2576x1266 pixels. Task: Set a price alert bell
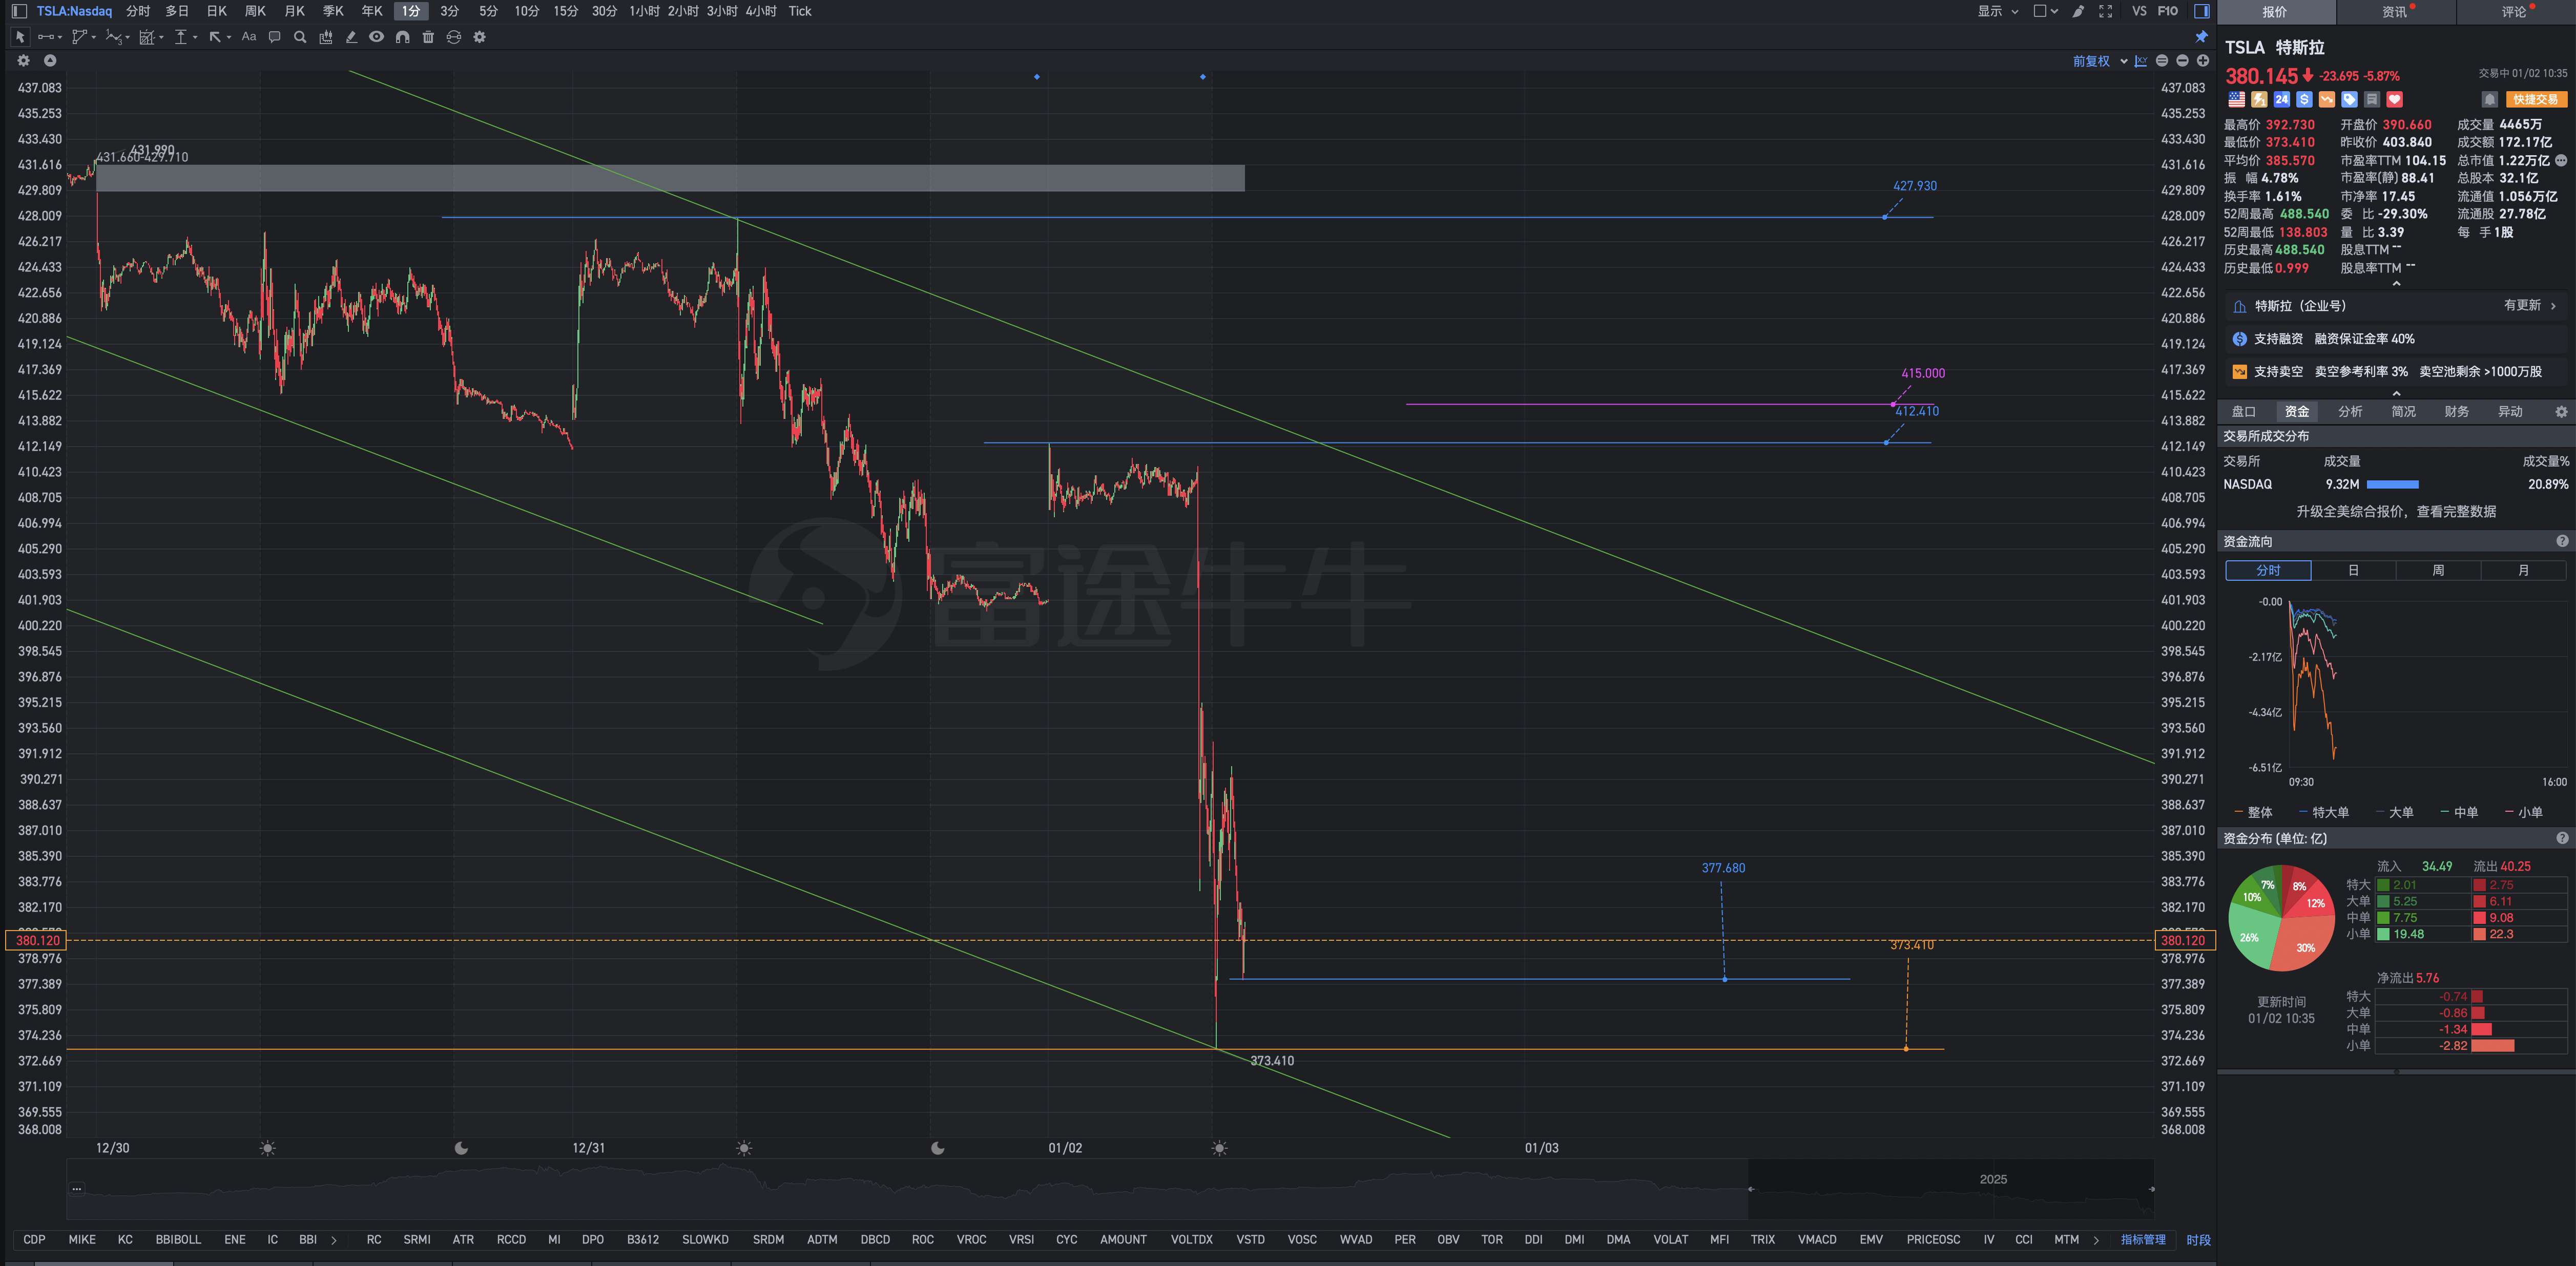pos(2490,100)
